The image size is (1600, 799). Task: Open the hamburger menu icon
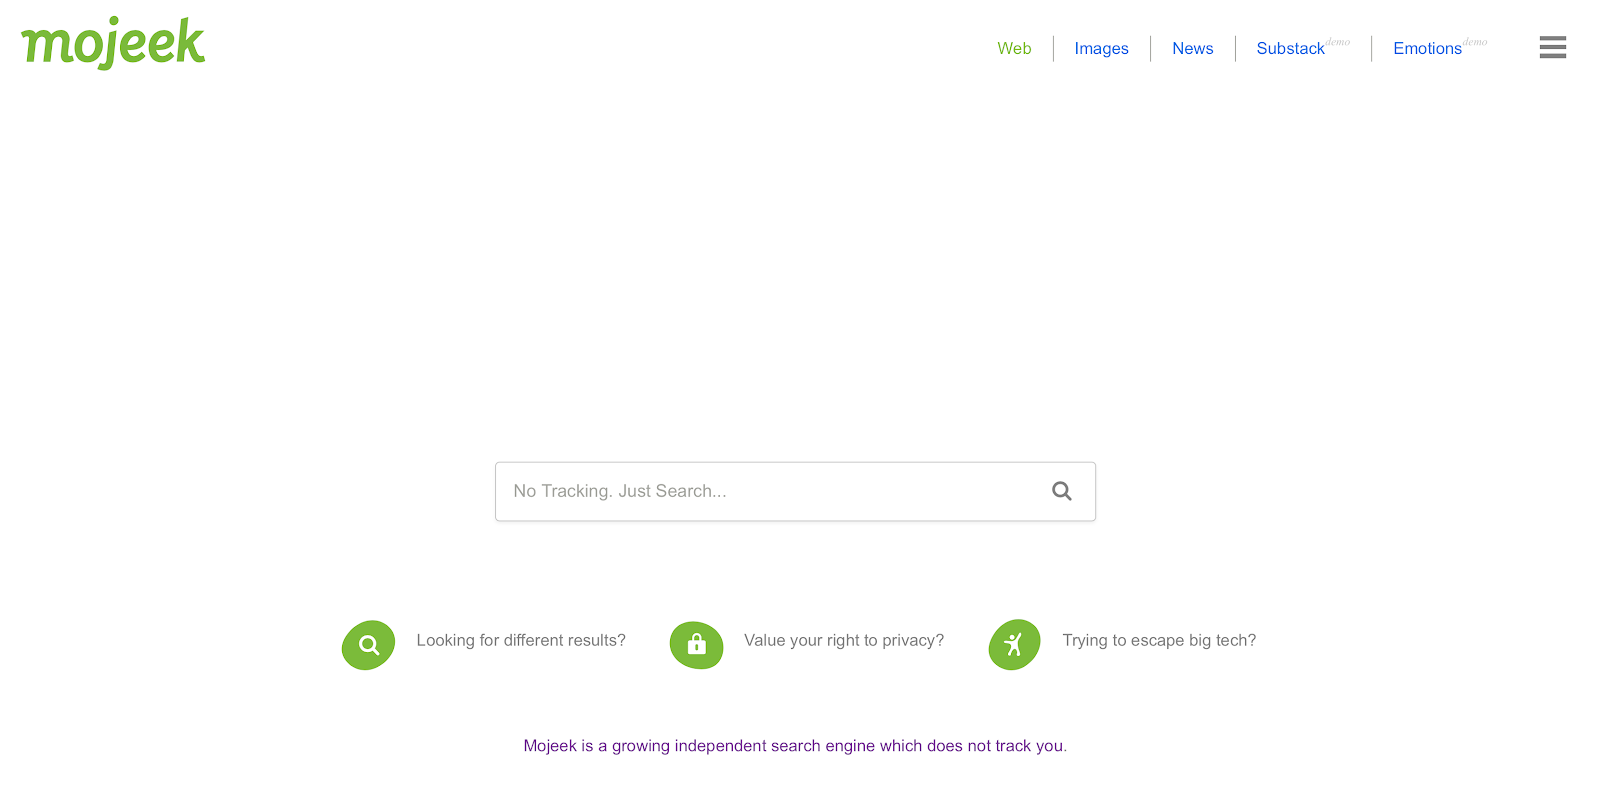coord(1552,47)
